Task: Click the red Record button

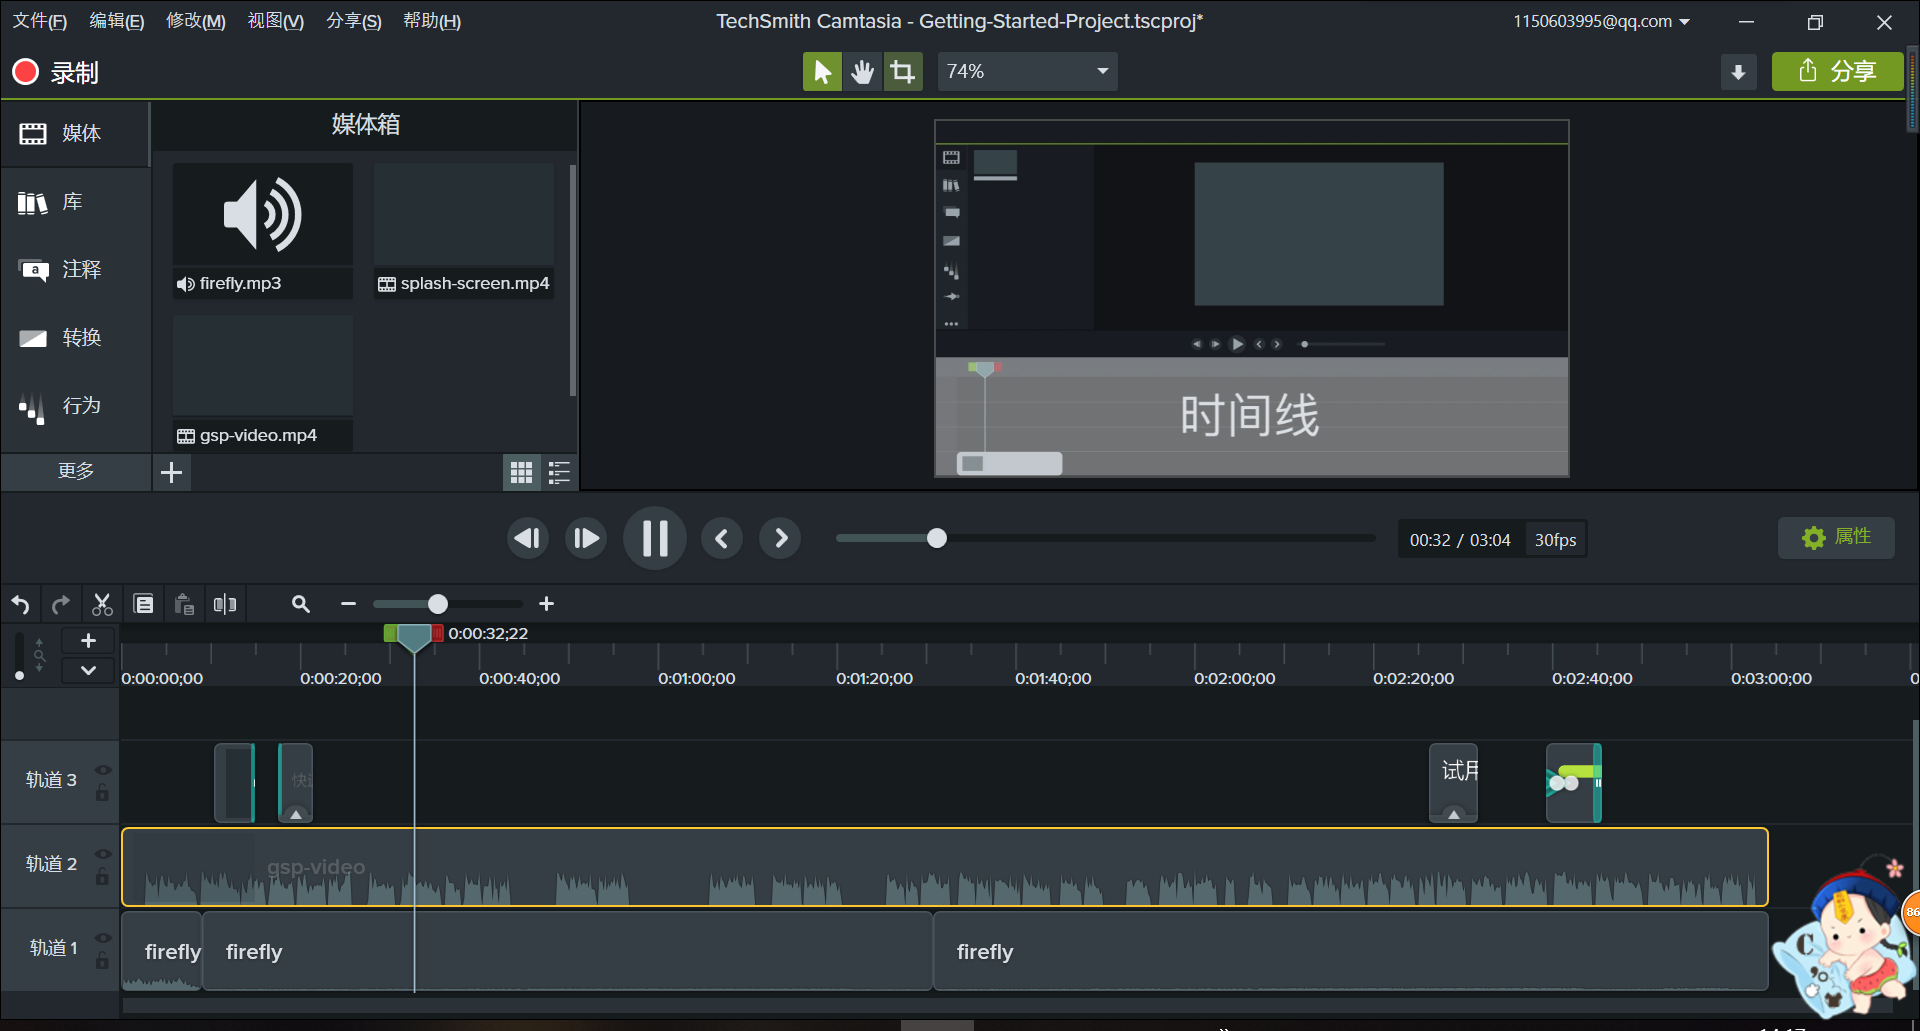Action: pyautogui.click(x=25, y=72)
